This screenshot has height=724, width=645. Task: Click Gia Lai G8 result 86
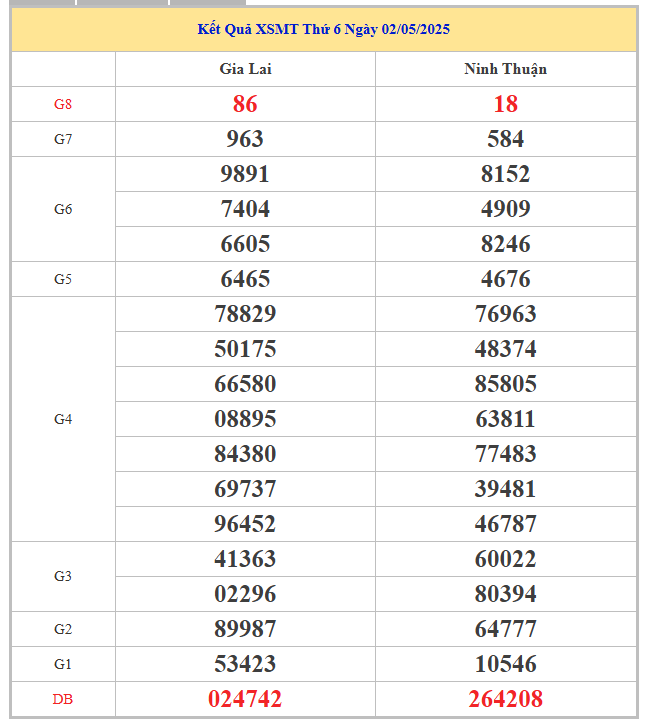point(245,104)
